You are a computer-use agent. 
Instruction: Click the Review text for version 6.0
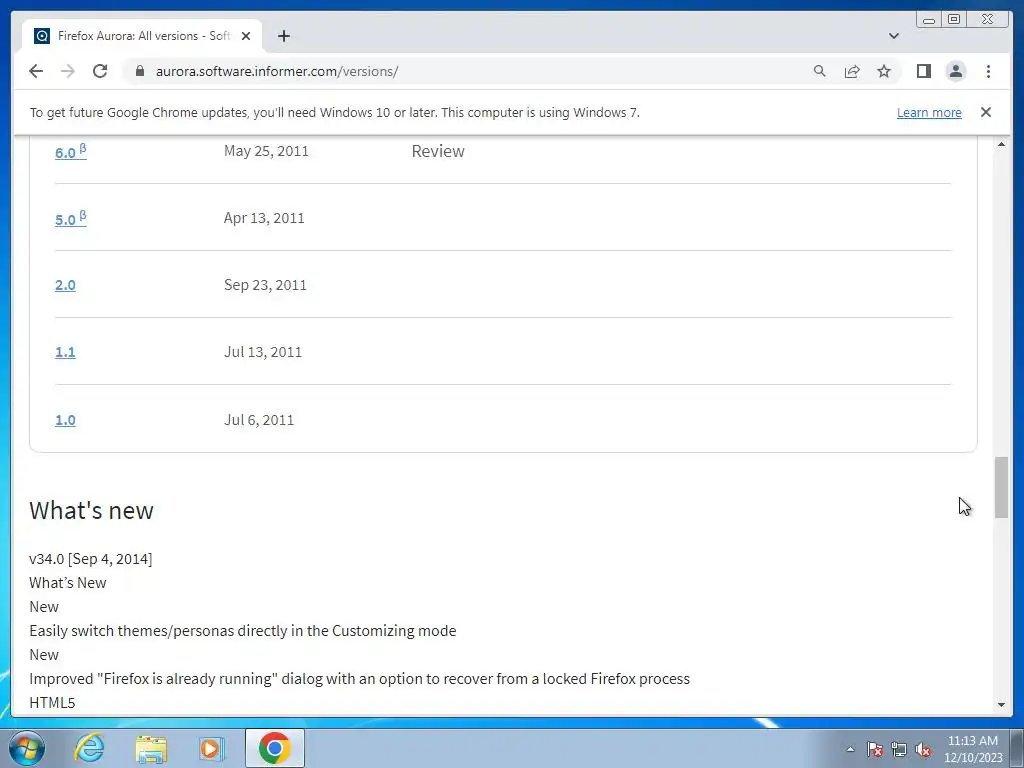pyautogui.click(x=438, y=151)
